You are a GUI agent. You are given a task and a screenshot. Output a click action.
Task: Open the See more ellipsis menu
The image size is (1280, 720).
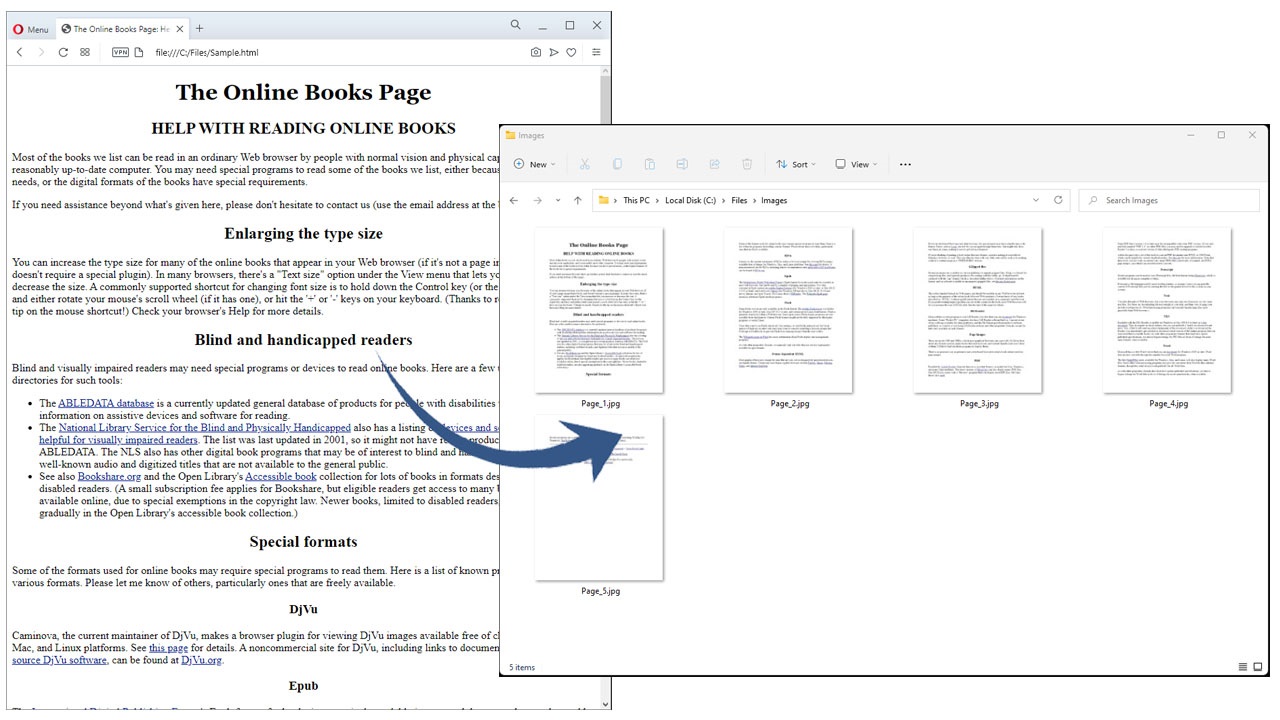pos(905,164)
